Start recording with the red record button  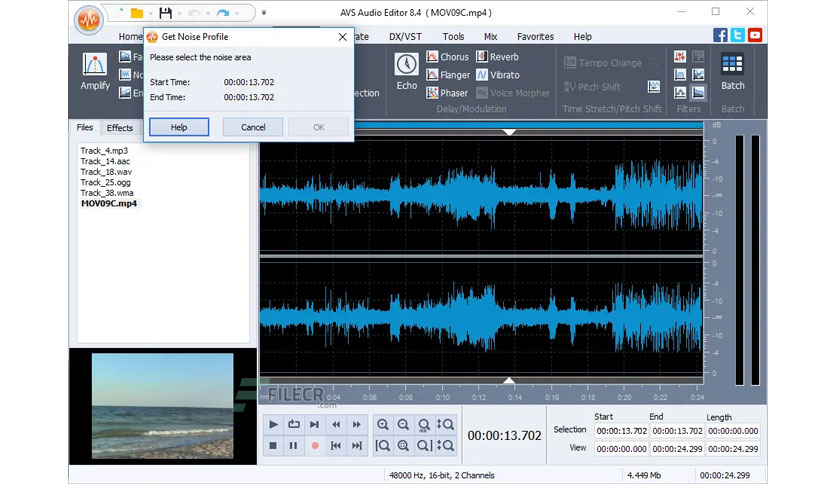click(x=315, y=445)
